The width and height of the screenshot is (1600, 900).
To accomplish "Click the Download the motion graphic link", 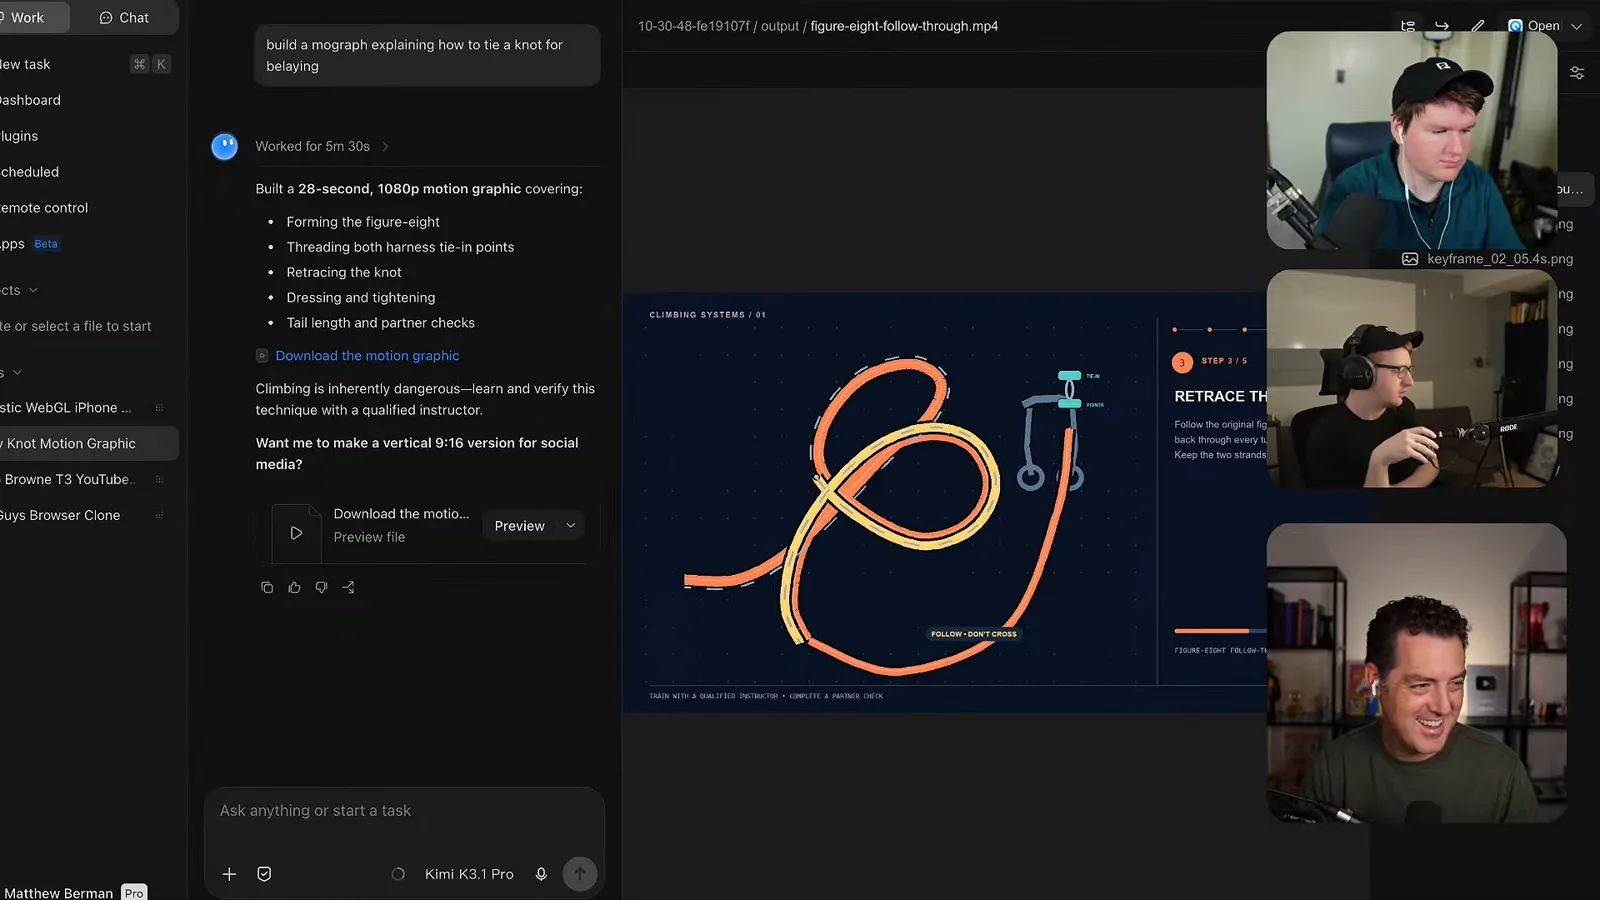I will (x=367, y=356).
